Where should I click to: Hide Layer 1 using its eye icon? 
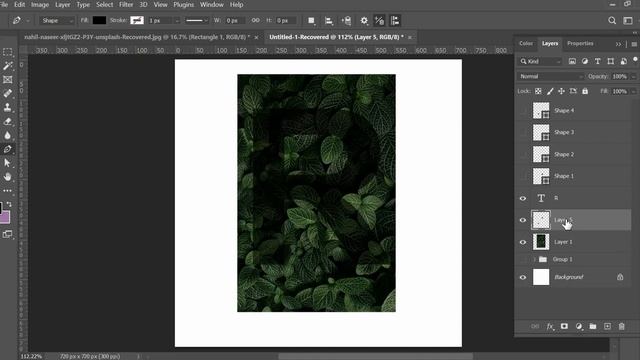523,242
